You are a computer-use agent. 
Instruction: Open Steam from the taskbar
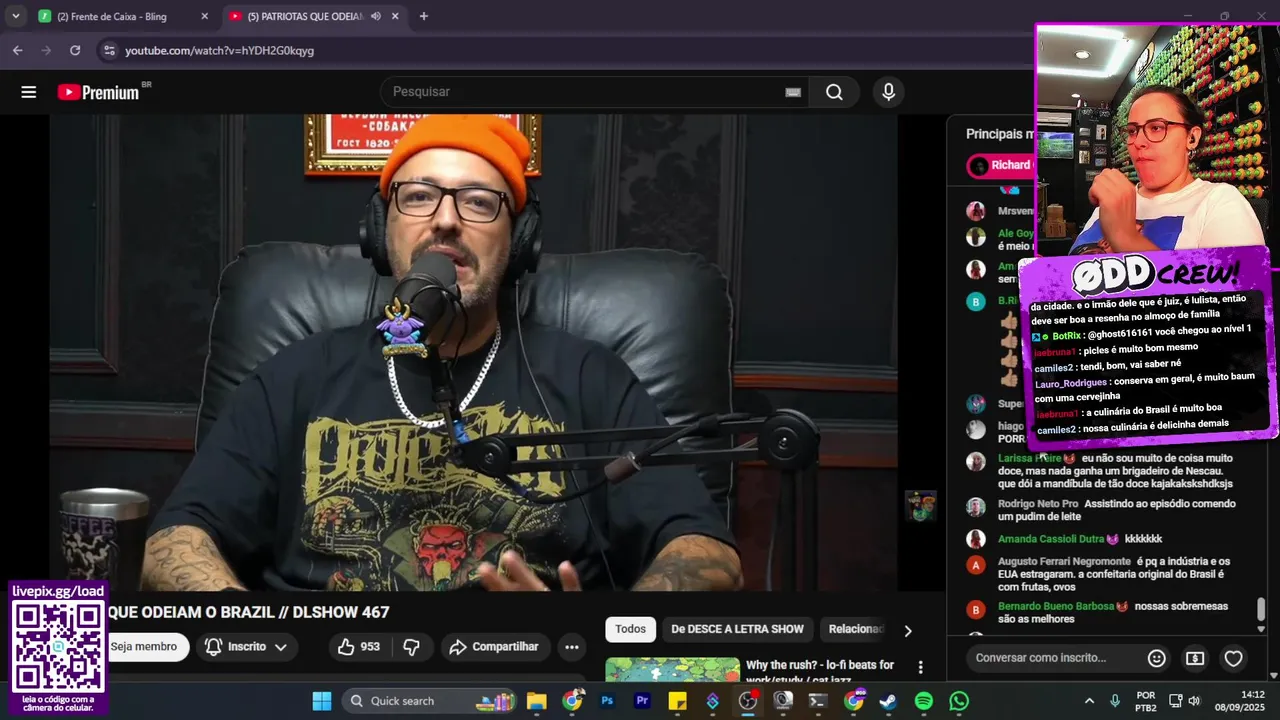point(888,701)
